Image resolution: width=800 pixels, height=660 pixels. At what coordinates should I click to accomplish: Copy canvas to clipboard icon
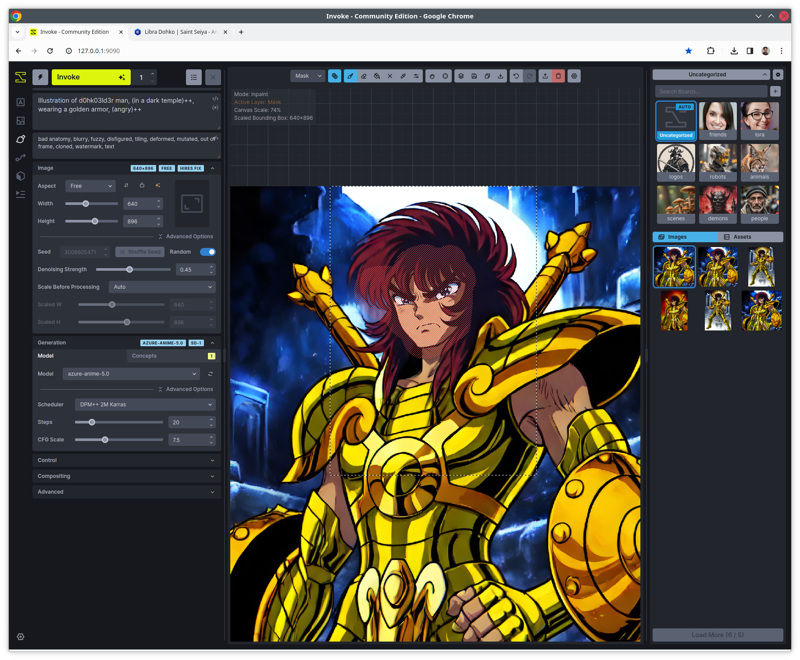click(x=487, y=76)
